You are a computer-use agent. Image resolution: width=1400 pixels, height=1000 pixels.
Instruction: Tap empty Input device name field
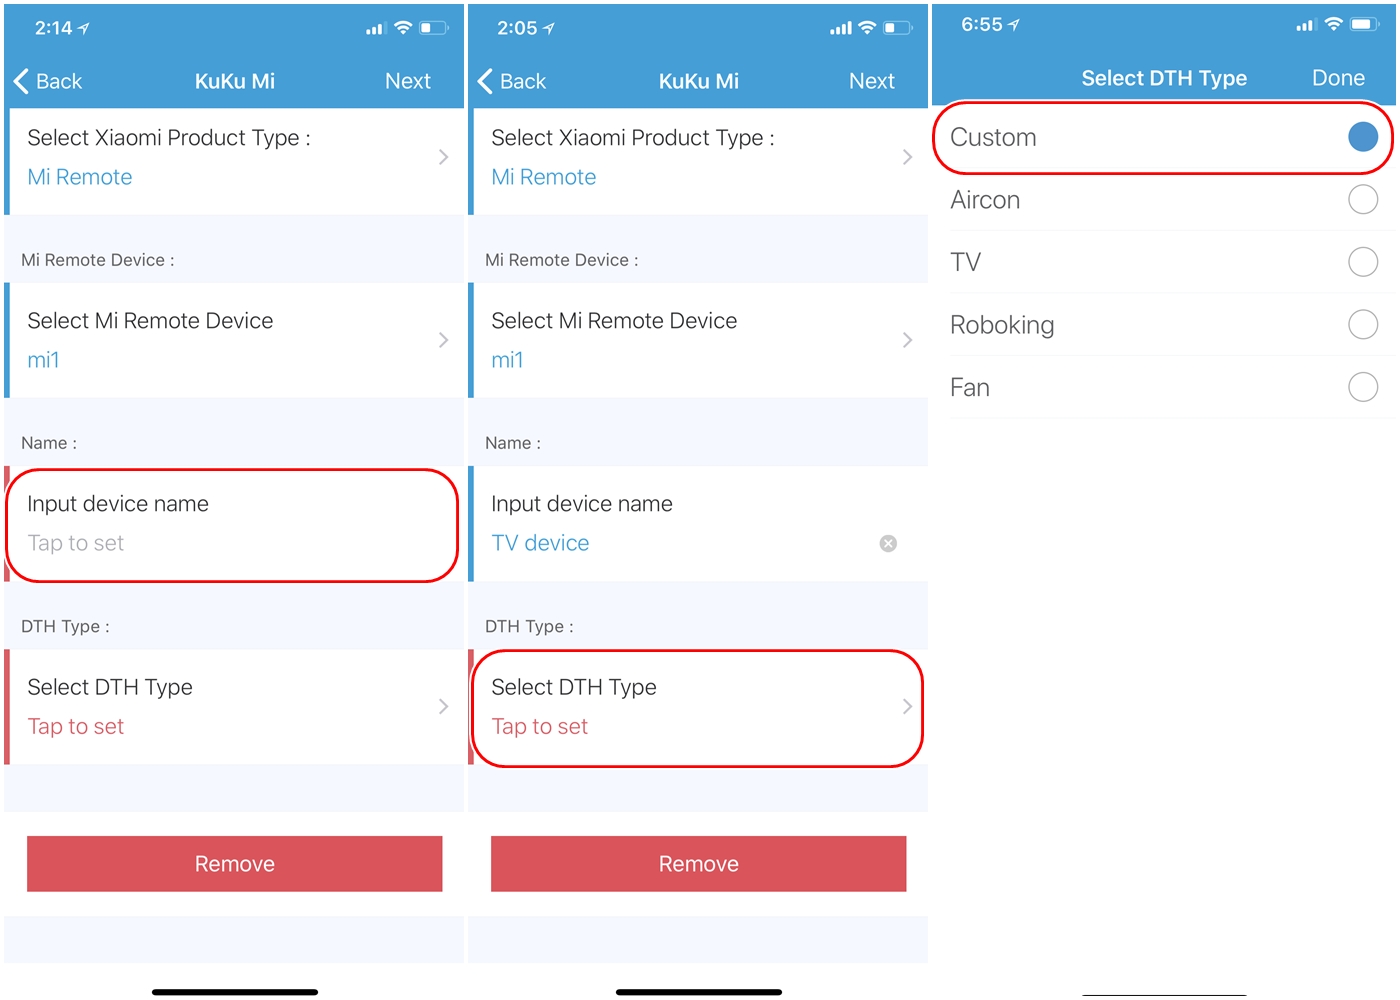tap(234, 525)
